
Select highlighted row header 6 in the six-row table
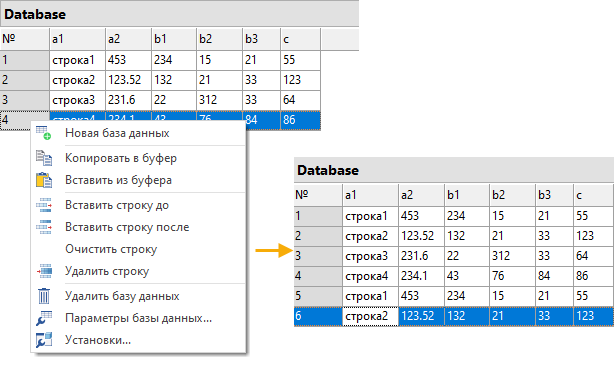pos(318,316)
